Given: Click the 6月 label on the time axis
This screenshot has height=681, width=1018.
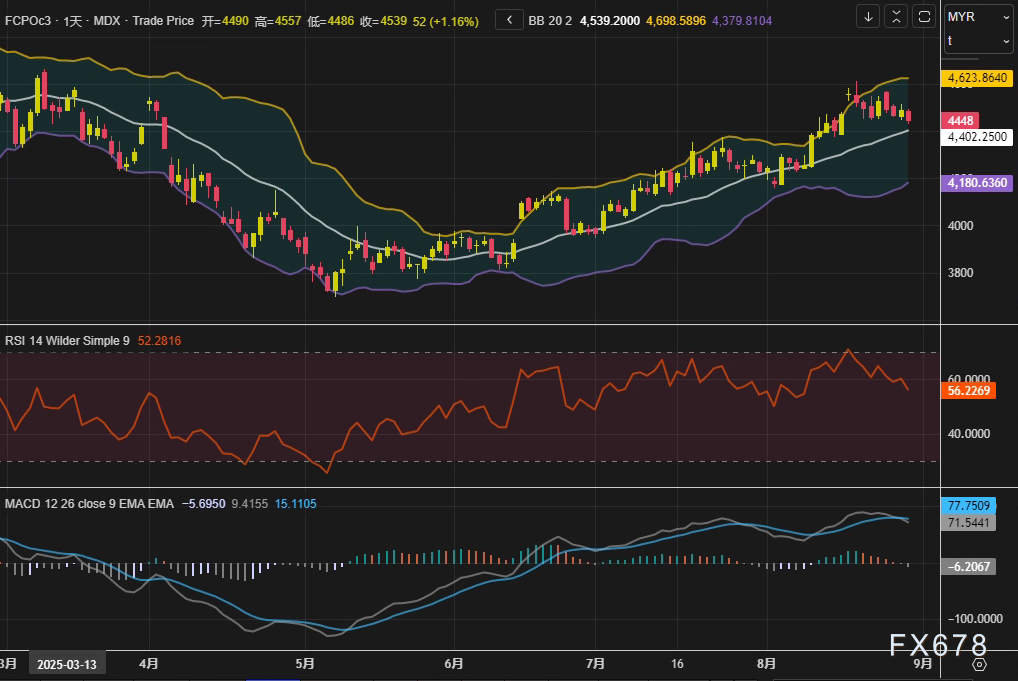Looking at the screenshot, I should pos(454,663).
